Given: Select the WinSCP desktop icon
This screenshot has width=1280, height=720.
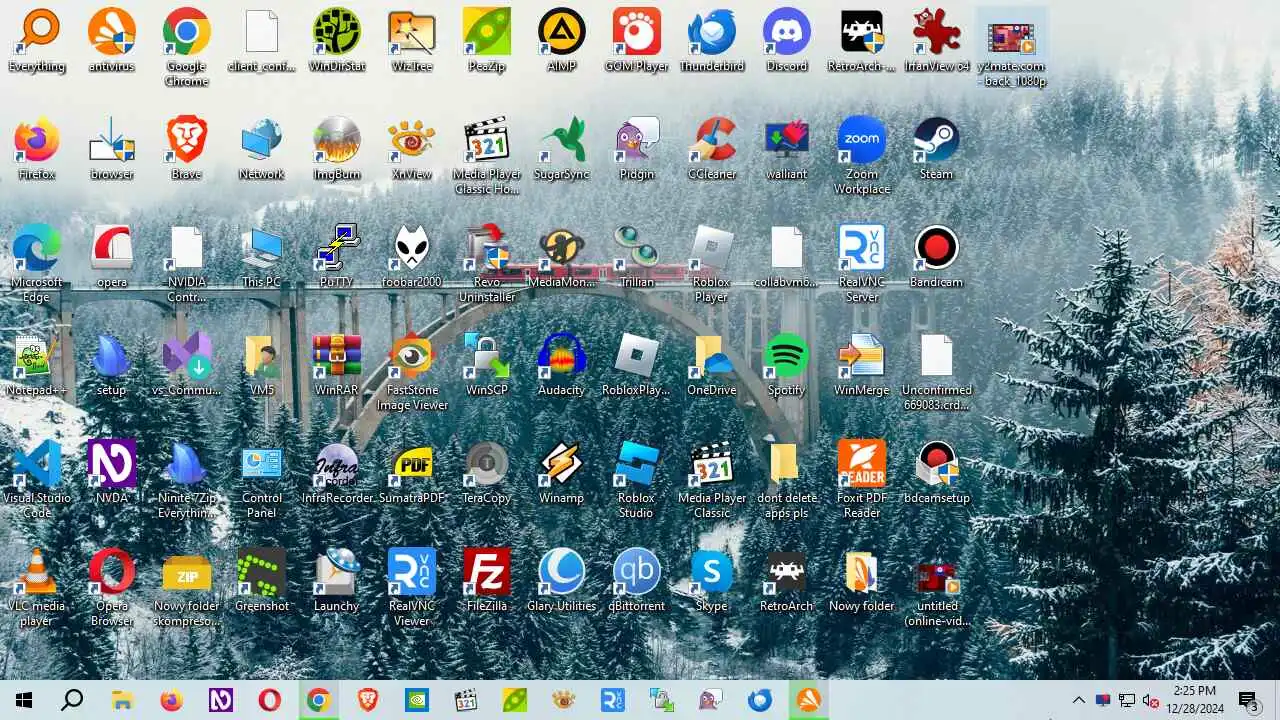Looking at the screenshot, I should pos(487,364).
